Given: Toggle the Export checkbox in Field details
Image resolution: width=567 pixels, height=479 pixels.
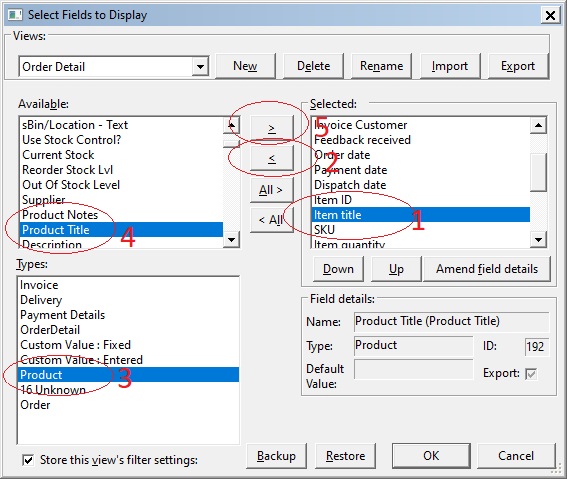Looking at the screenshot, I should pos(531,373).
